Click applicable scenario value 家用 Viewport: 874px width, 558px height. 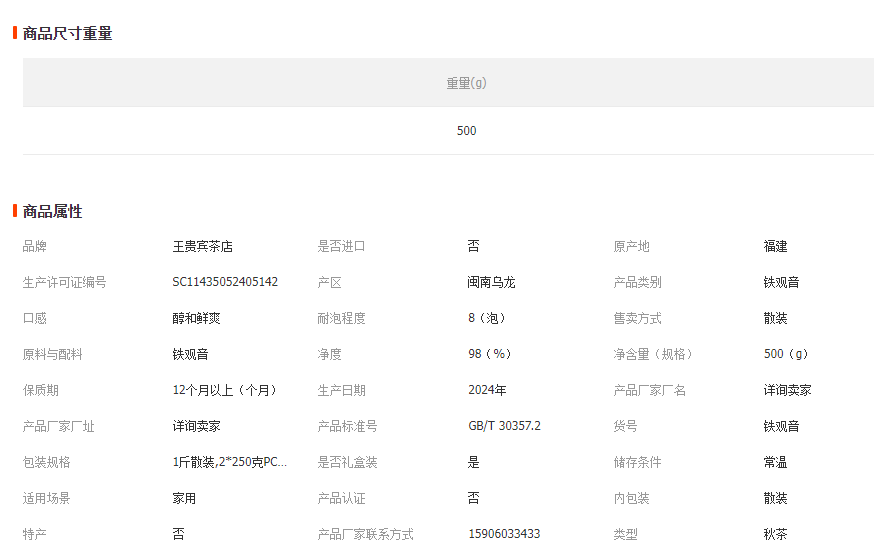(x=184, y=498)
